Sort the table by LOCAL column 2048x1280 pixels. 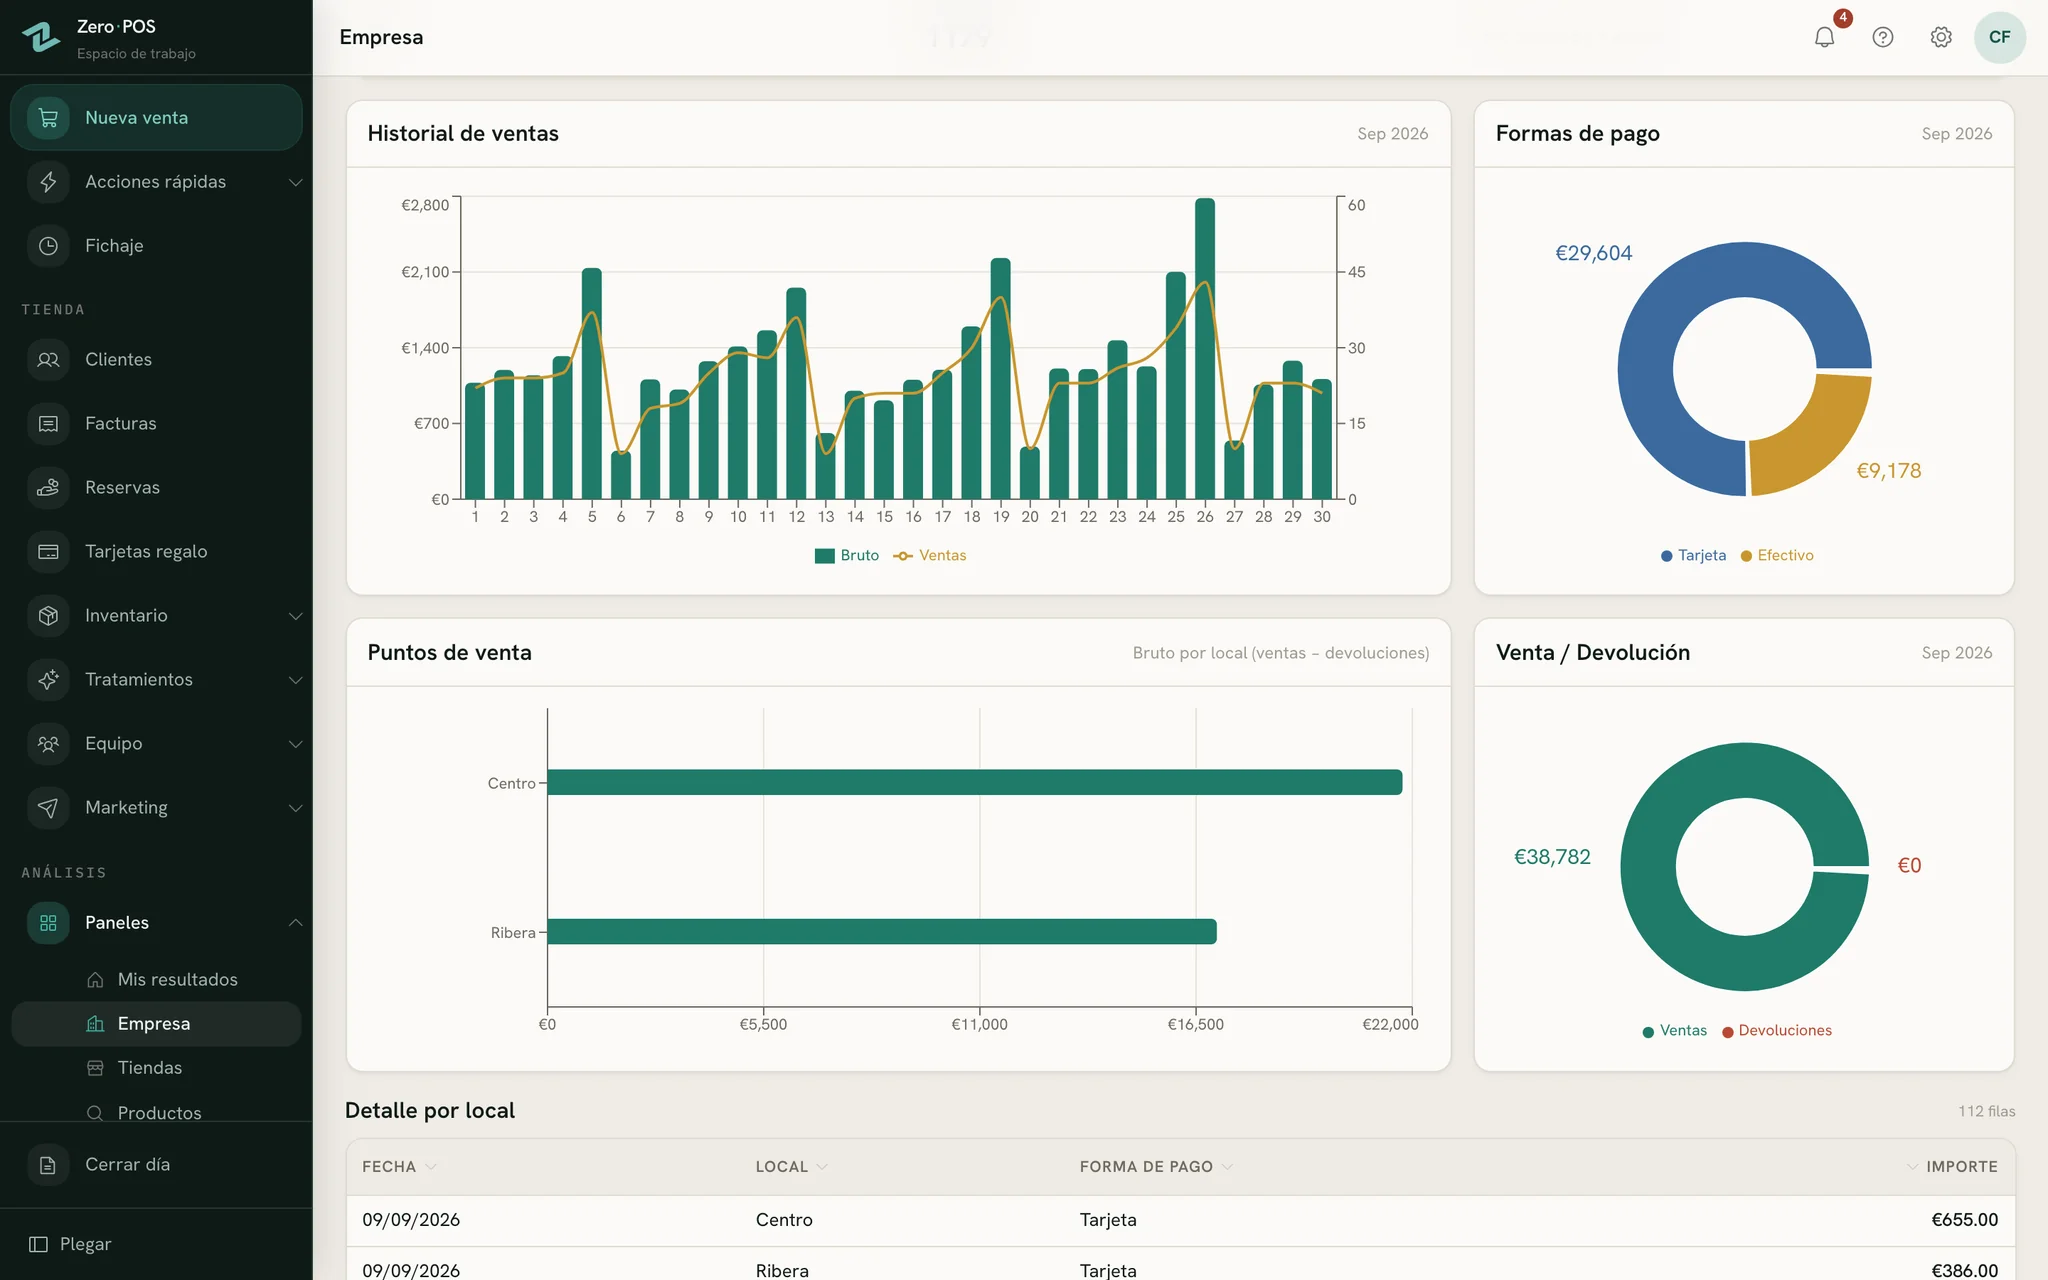(x=792, y=1166)
